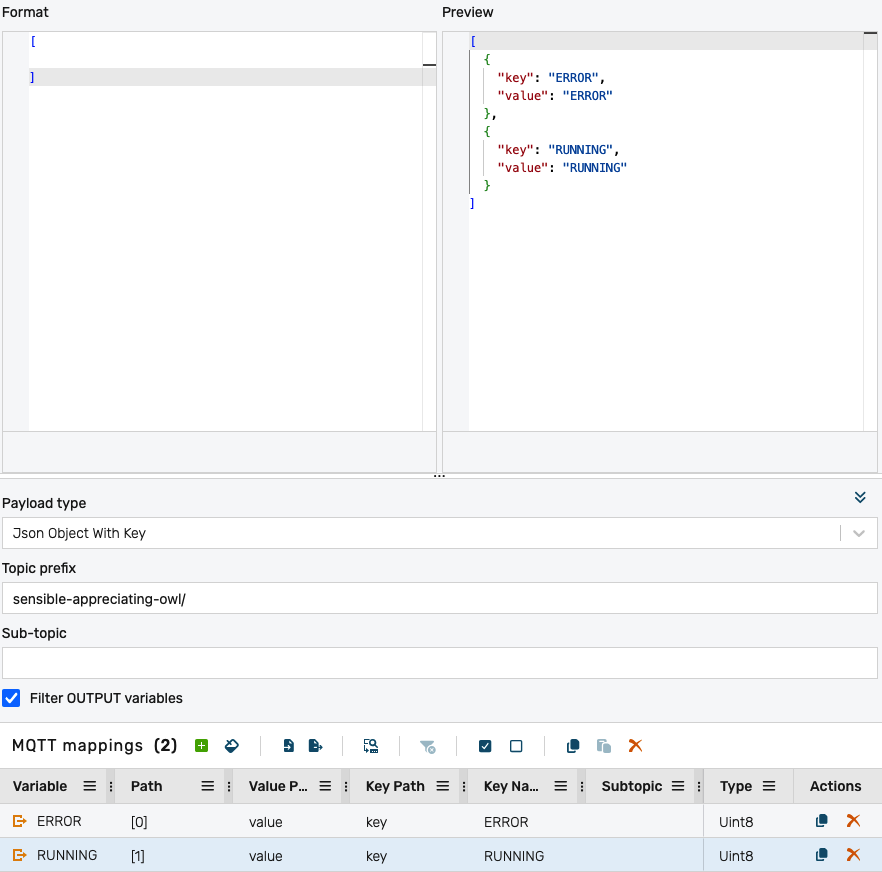Collapse the settings panel with double chevron

(x=860, y=497)
